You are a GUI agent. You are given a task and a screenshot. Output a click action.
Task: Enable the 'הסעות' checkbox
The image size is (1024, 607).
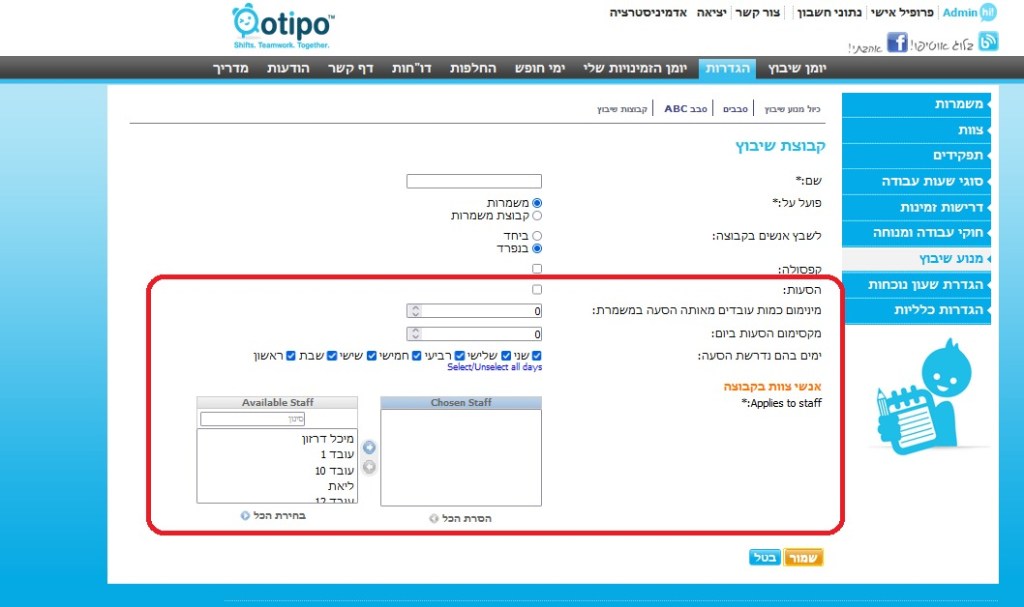point(537,289)
